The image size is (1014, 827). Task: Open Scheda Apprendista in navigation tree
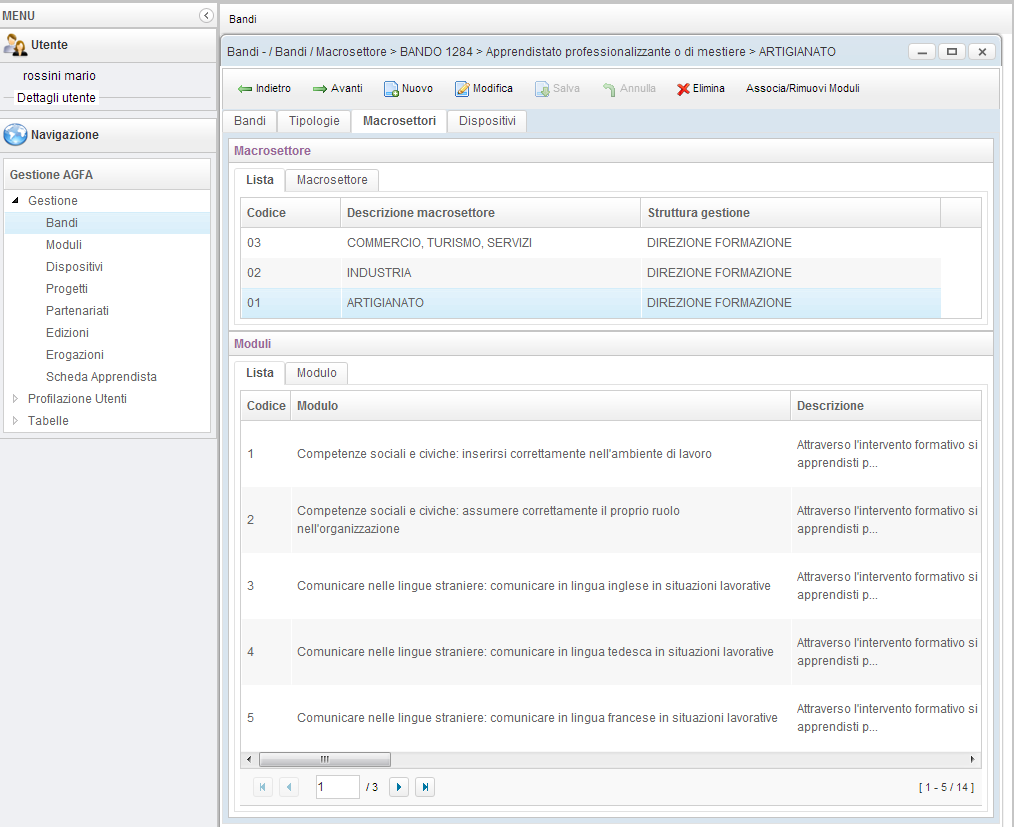[x=101, y=377]
